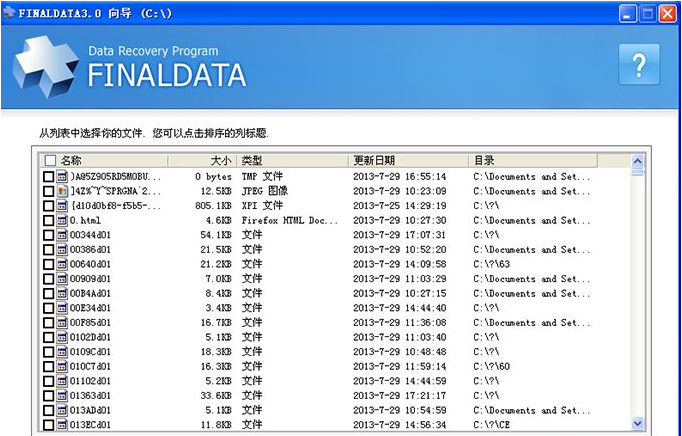Screen dimensions: 682x436
Task: Minimize the FINALDATA window
Action: tap(627, 13)
